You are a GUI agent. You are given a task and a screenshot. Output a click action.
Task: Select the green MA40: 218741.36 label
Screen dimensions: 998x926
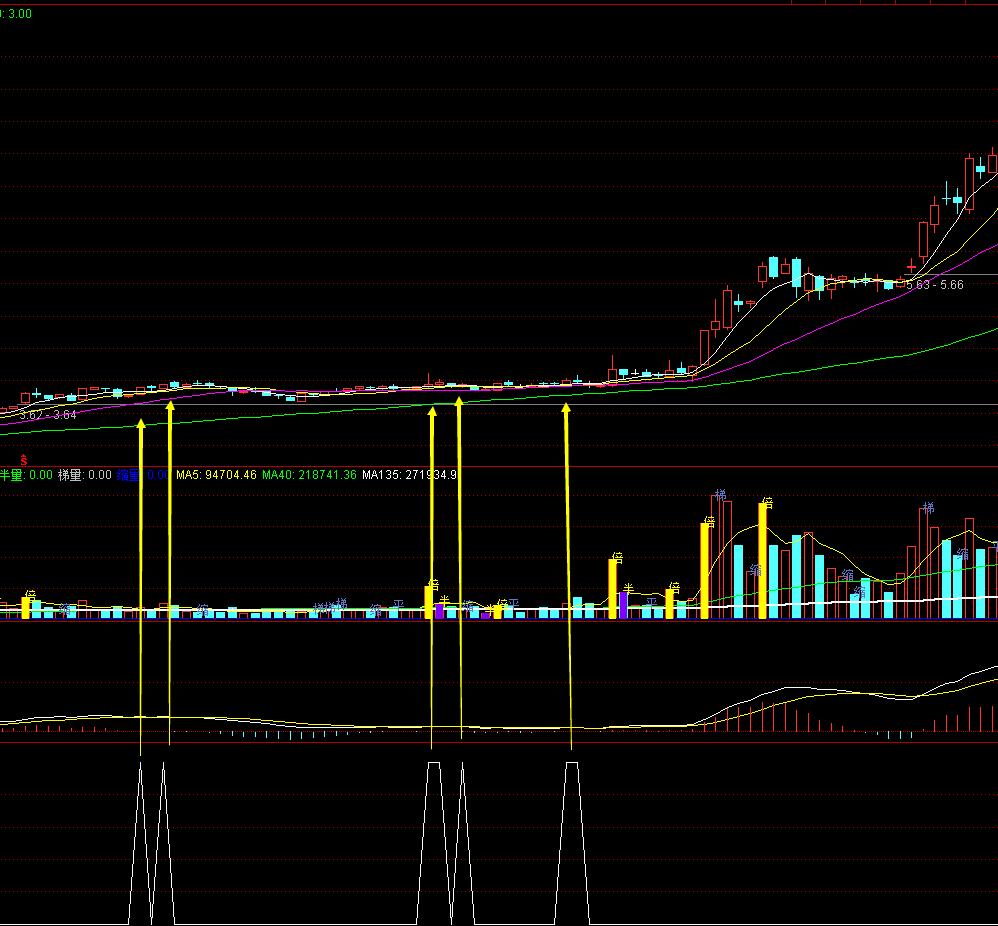click(x=309, y=475)
